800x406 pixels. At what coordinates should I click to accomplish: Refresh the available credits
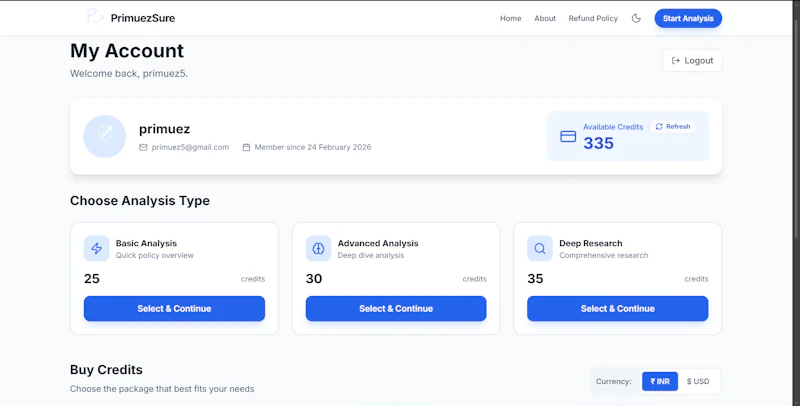pyautogui.click(x=672, y=126)
